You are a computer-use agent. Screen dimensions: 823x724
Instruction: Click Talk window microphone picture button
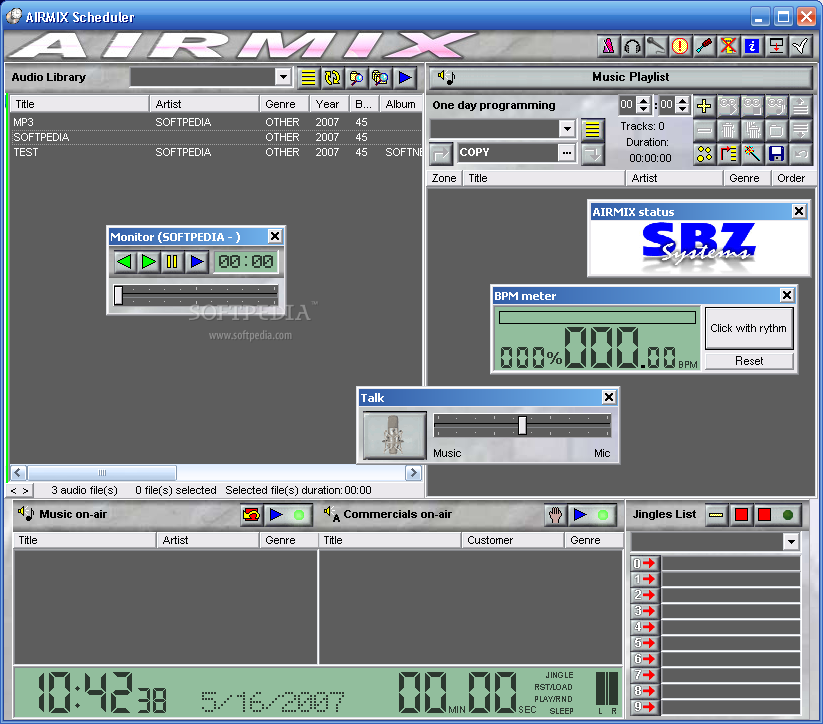[395, 435]
